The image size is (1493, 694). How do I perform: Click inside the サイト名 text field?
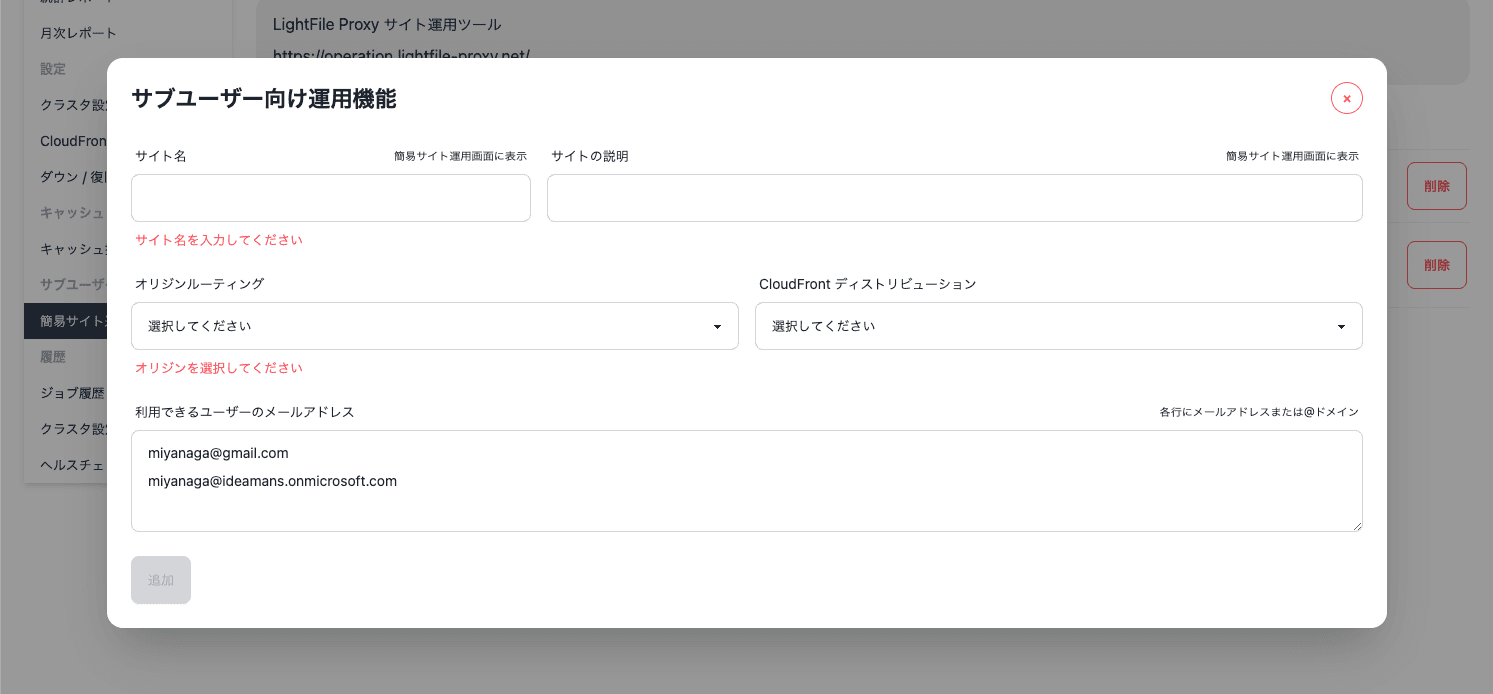coord(330,198)
